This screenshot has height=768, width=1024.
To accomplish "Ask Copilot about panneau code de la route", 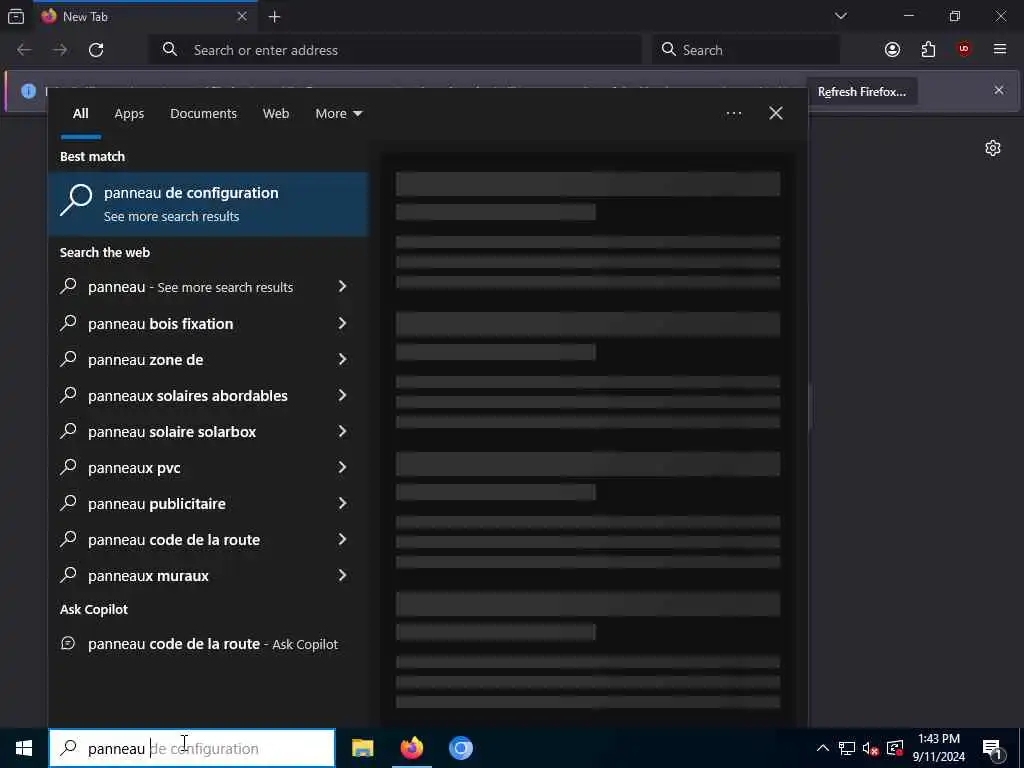I will [208, 644].
